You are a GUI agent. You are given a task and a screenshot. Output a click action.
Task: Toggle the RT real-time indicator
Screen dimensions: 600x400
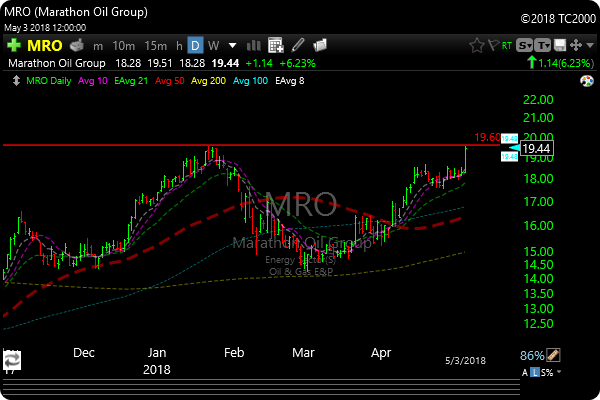coord(509,45)
